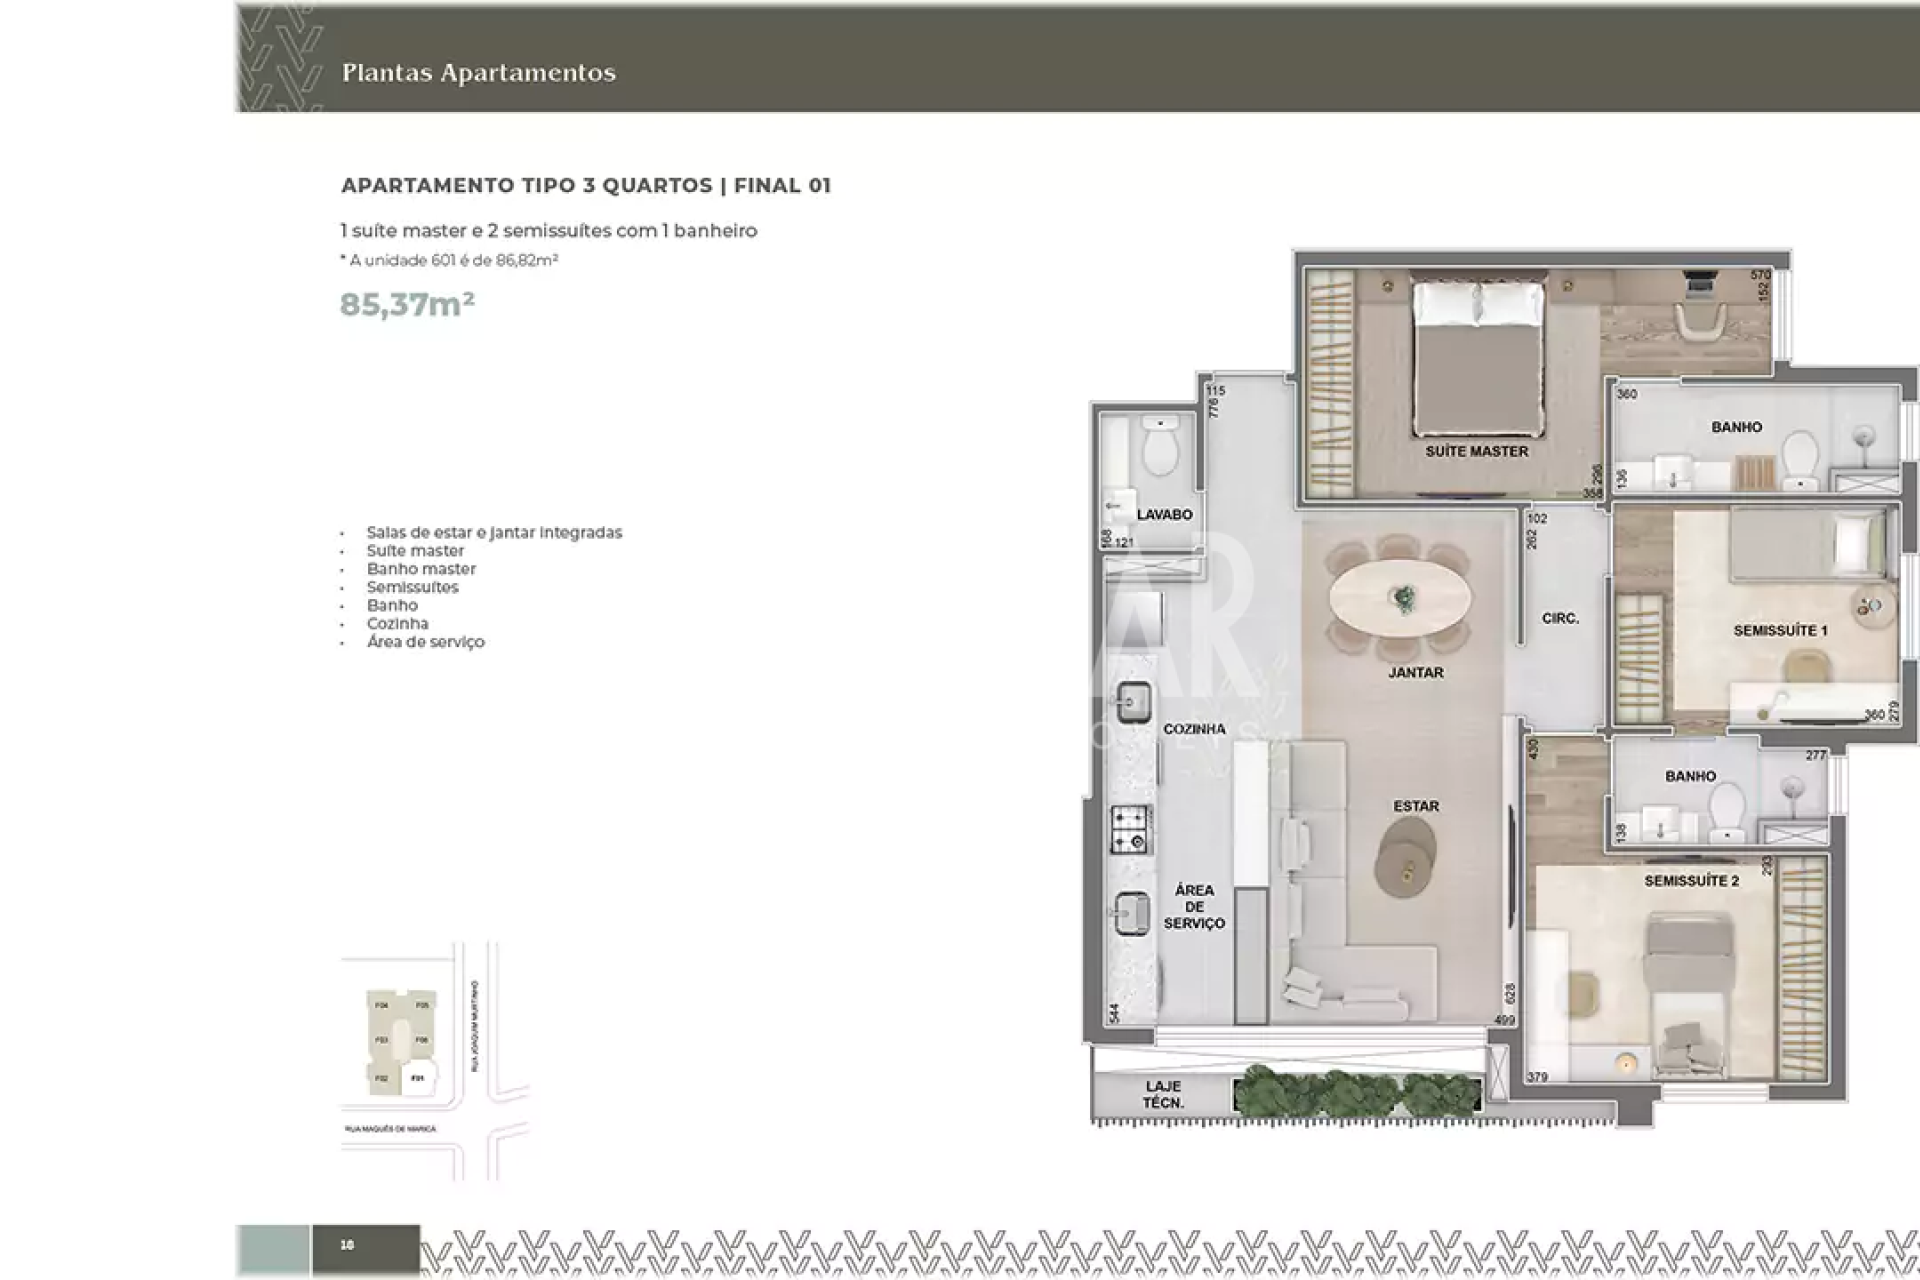Click the round coffee tables in estar
This screenshot has width=1920, height=1280.
coord(1405,857)
